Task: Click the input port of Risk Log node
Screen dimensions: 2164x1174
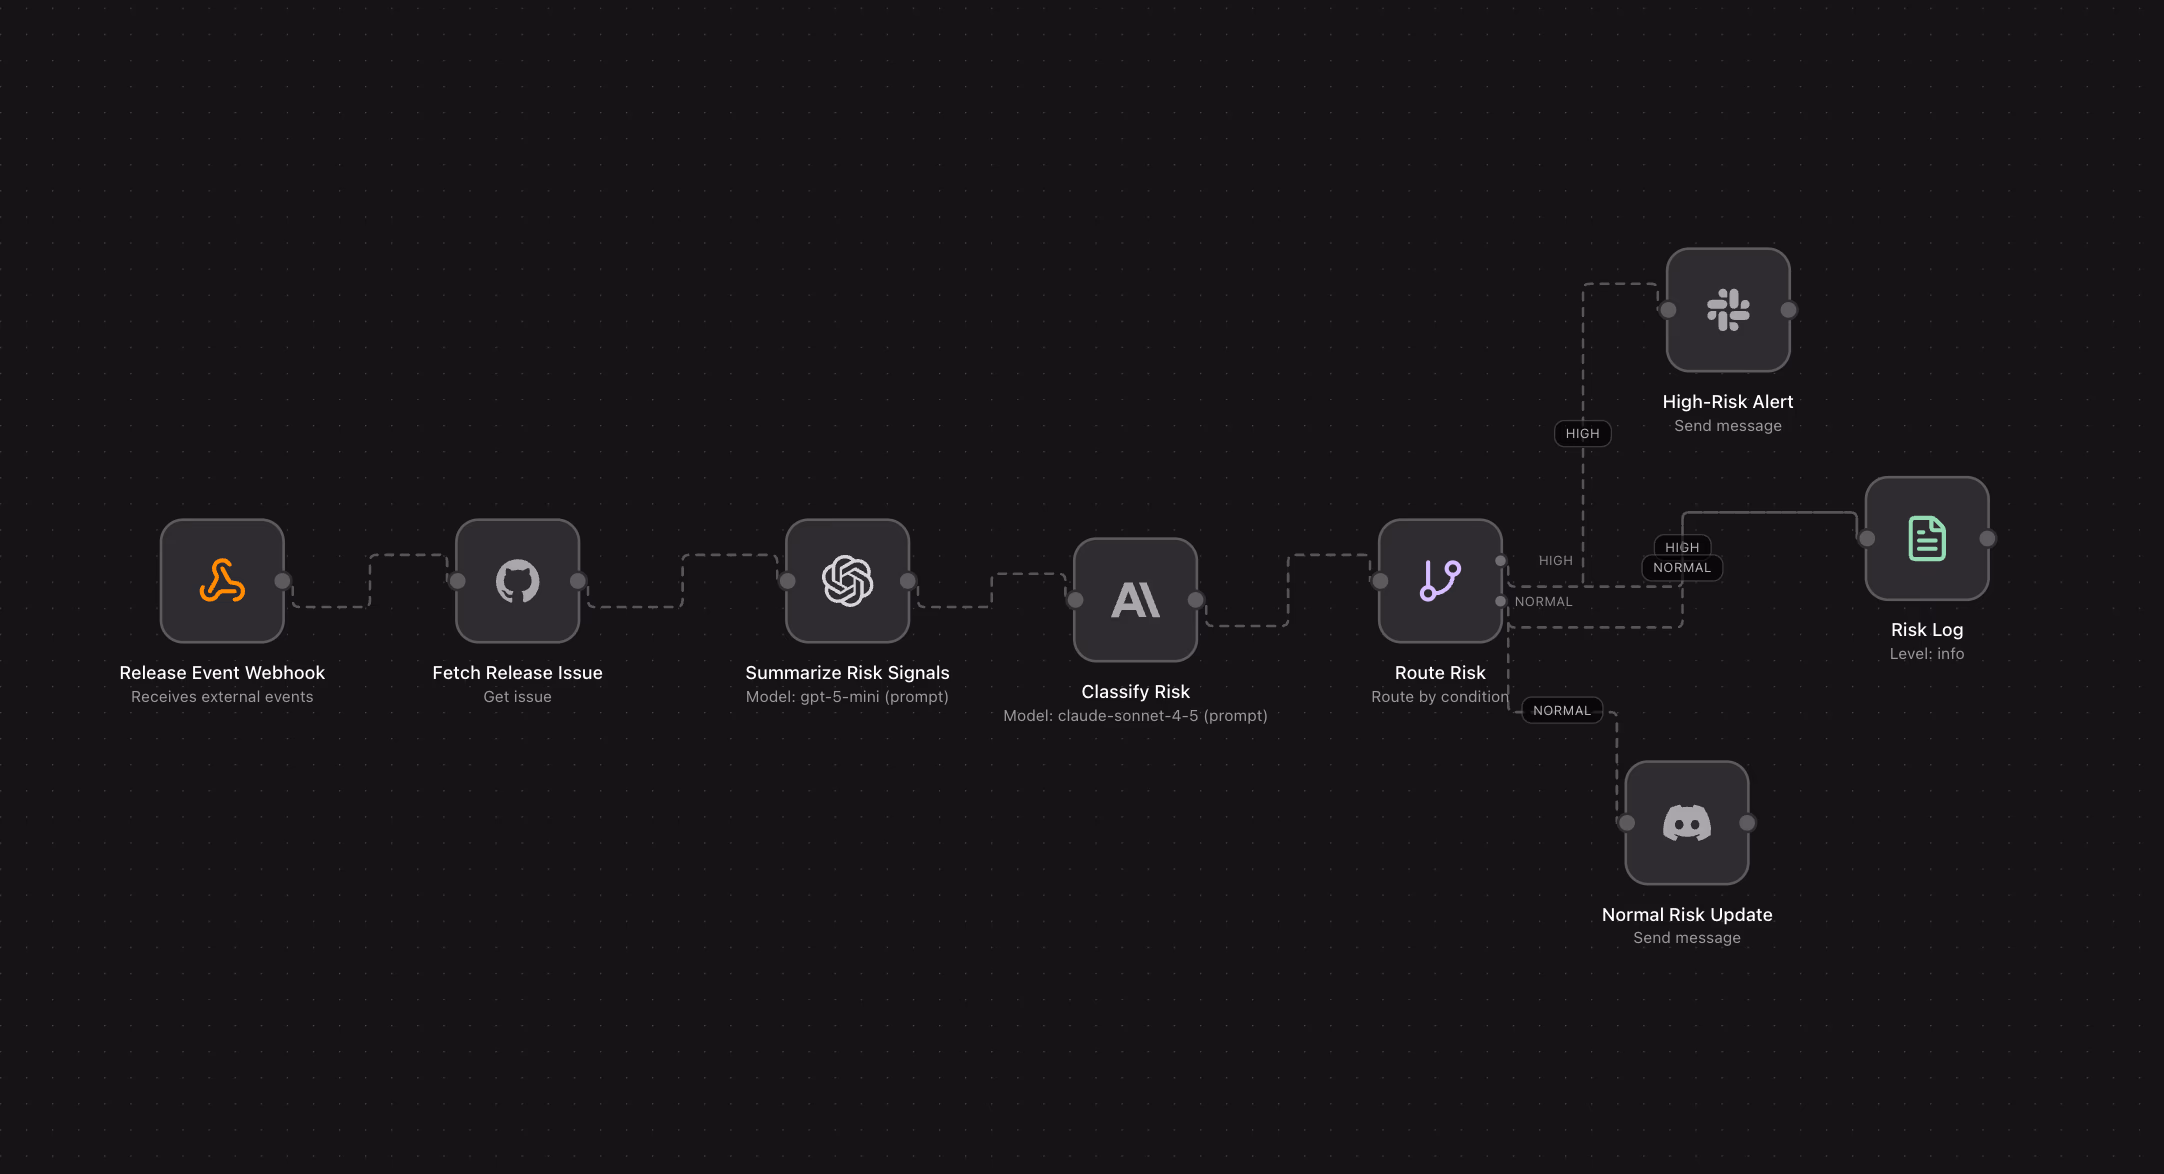Action: [x=1866, y=539]
